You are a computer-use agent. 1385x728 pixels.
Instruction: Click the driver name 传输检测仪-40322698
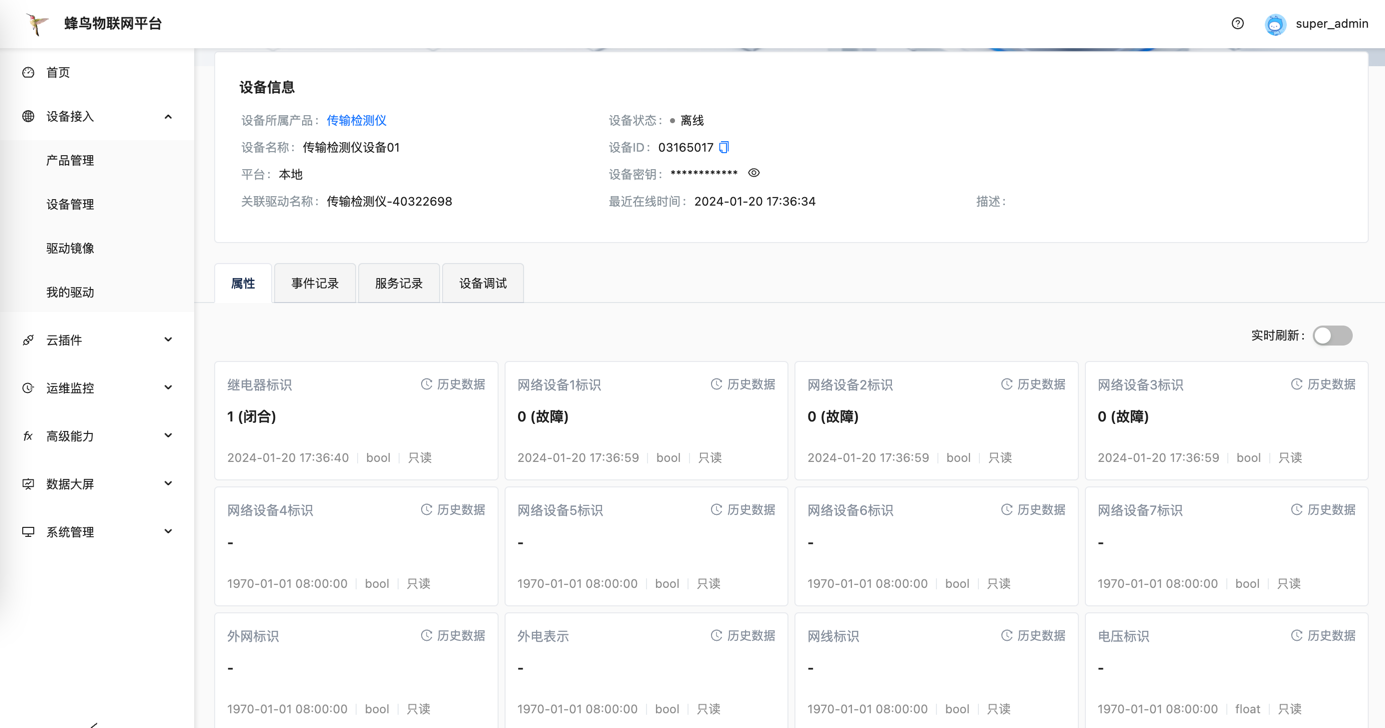tap(389, 201)
